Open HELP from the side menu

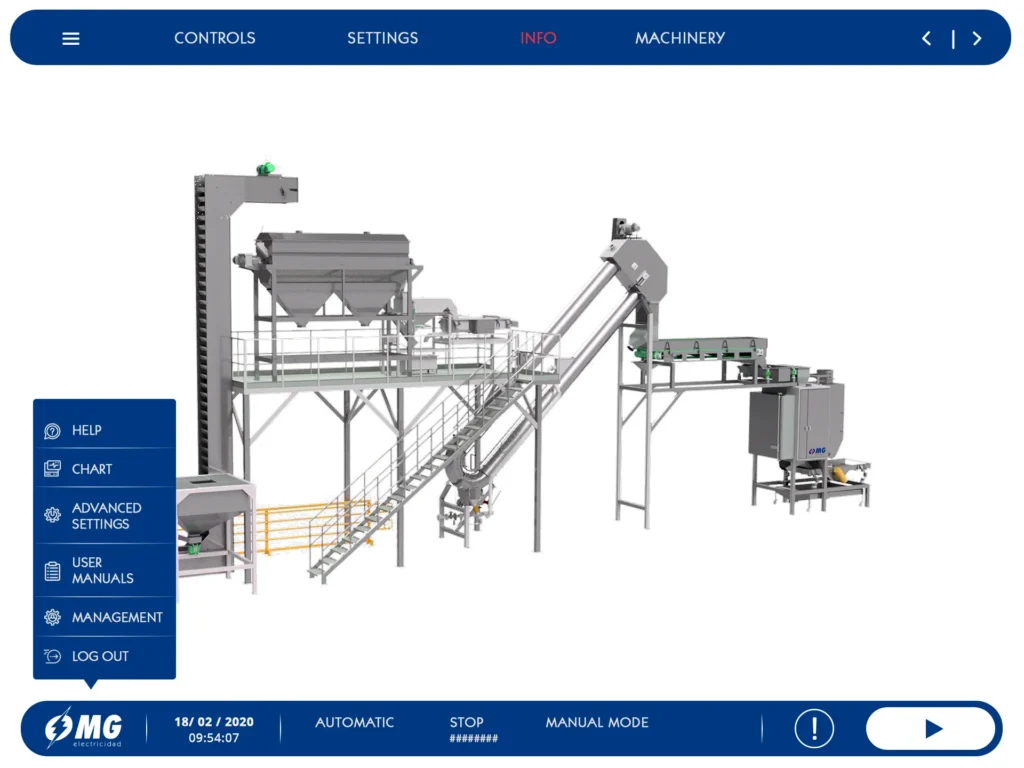click(x=104, y=430)
